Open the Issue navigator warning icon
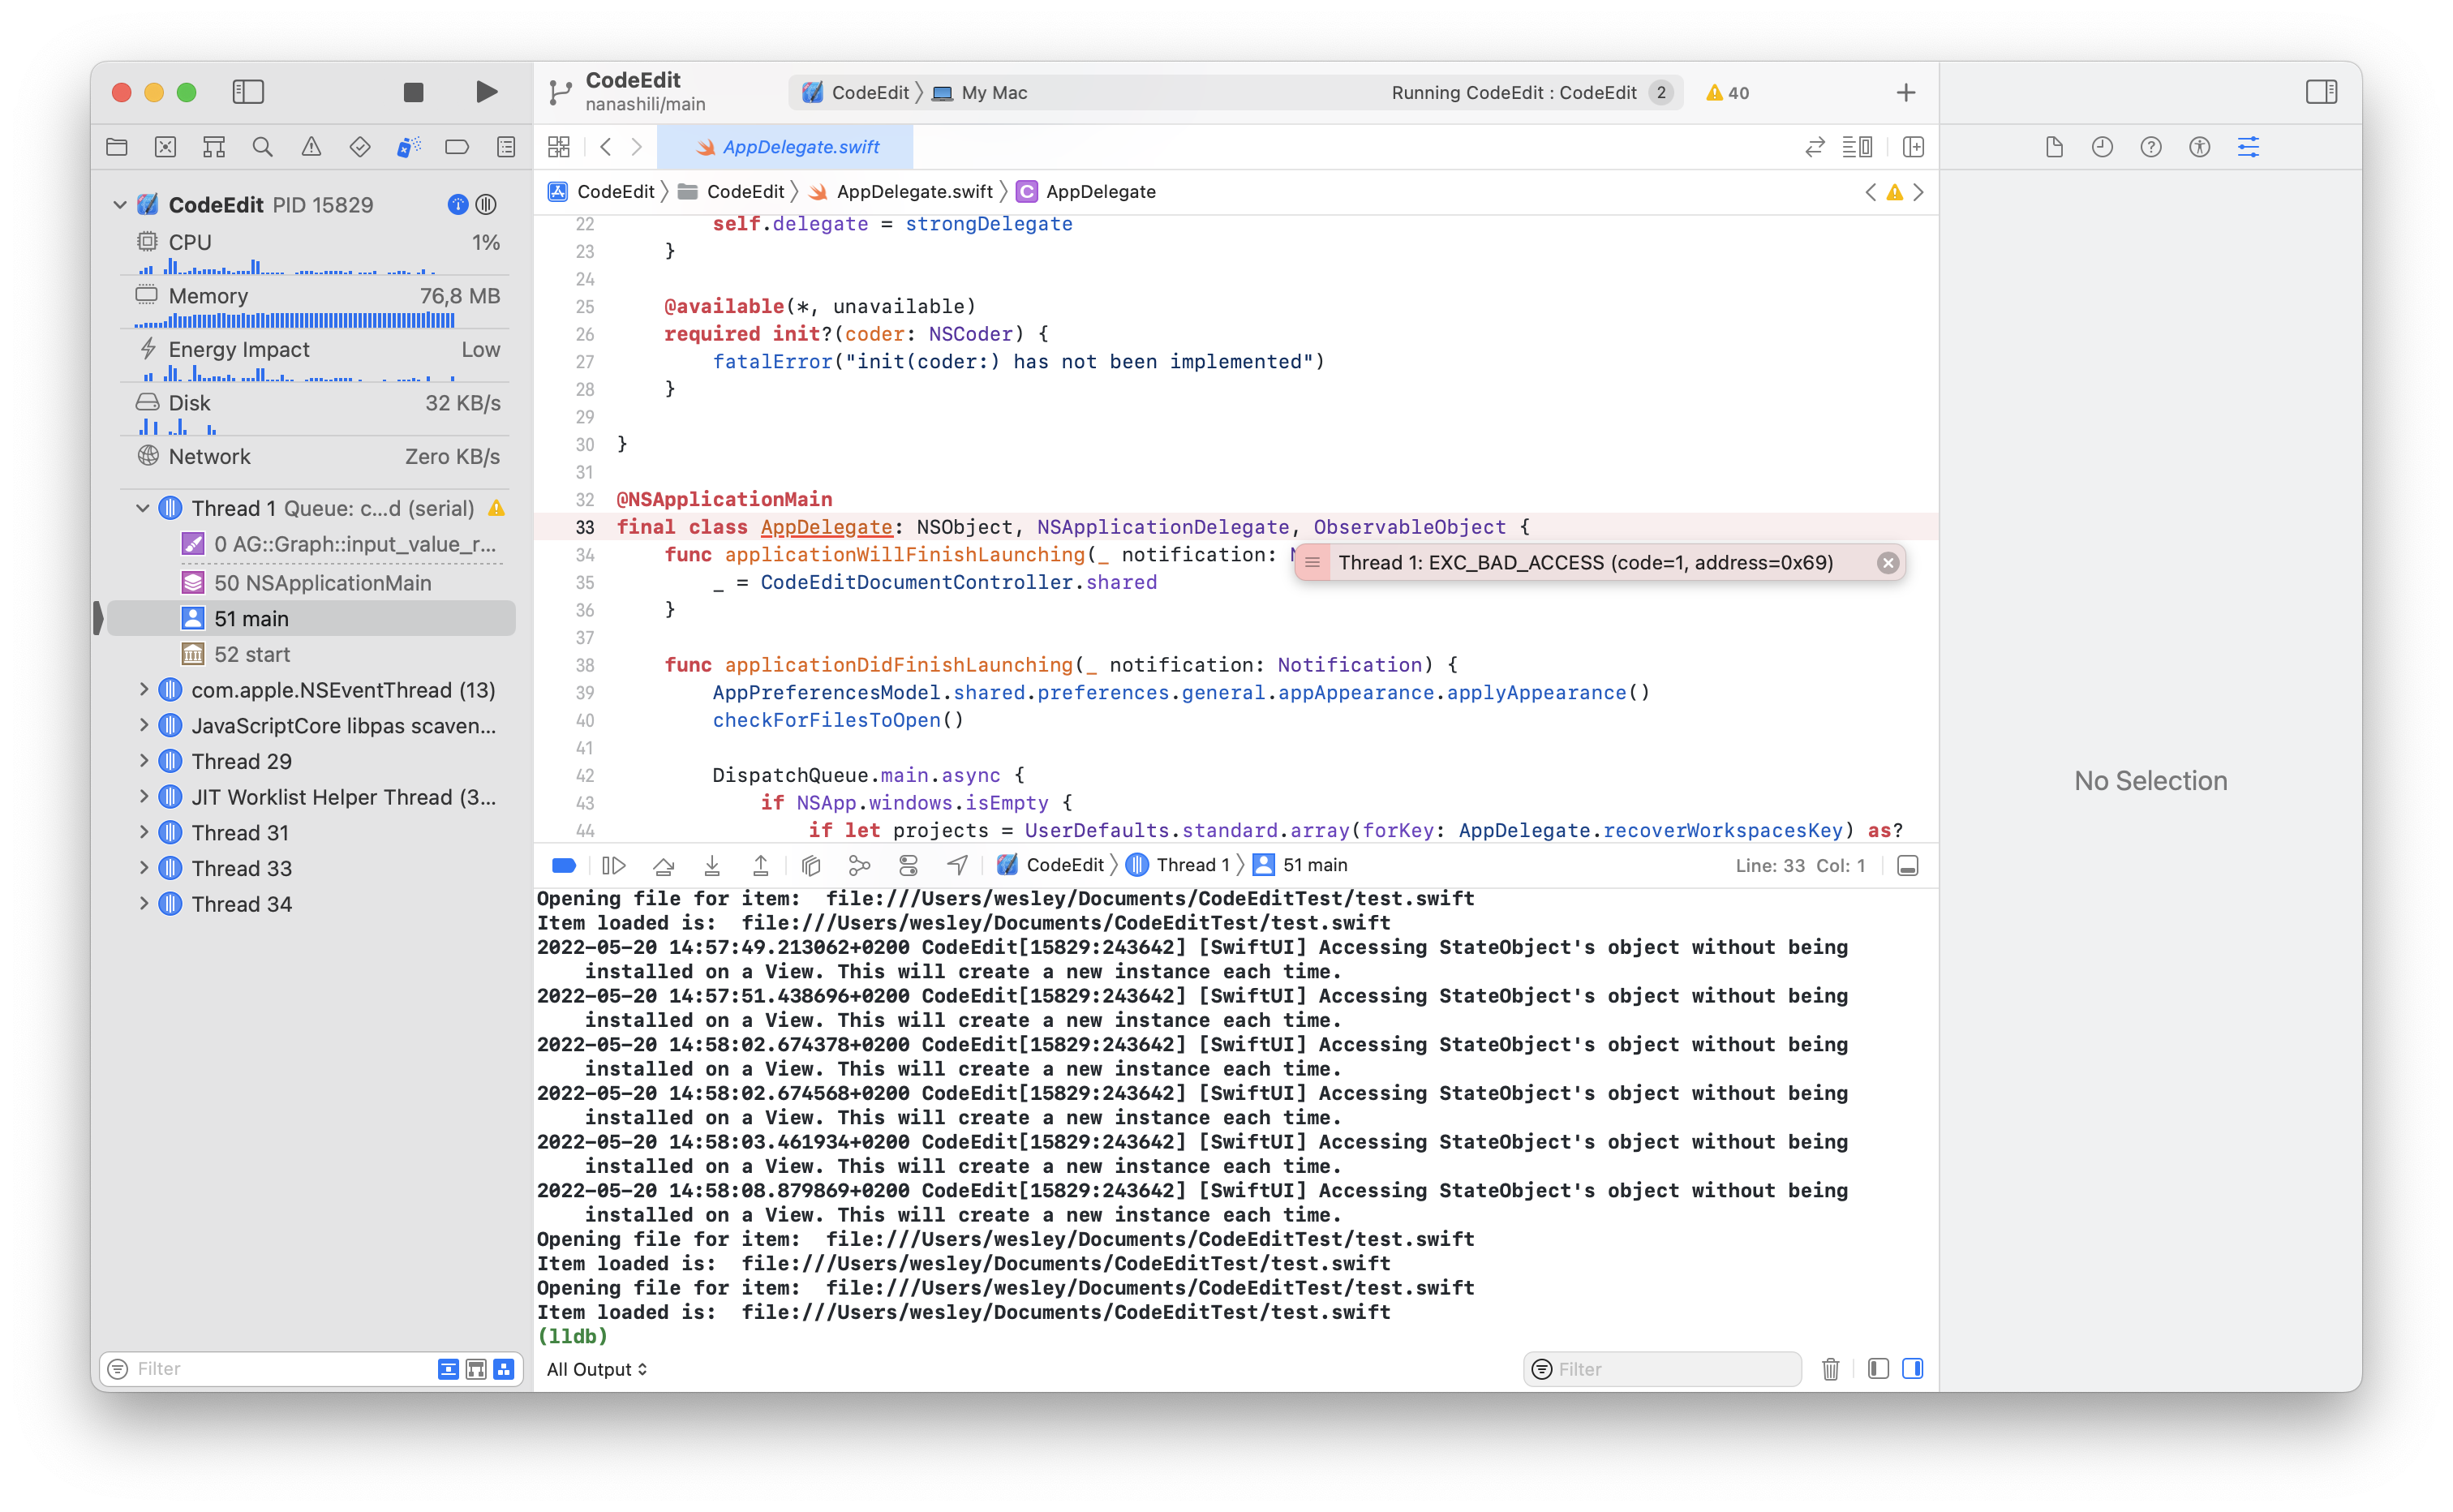 (311, 147)
